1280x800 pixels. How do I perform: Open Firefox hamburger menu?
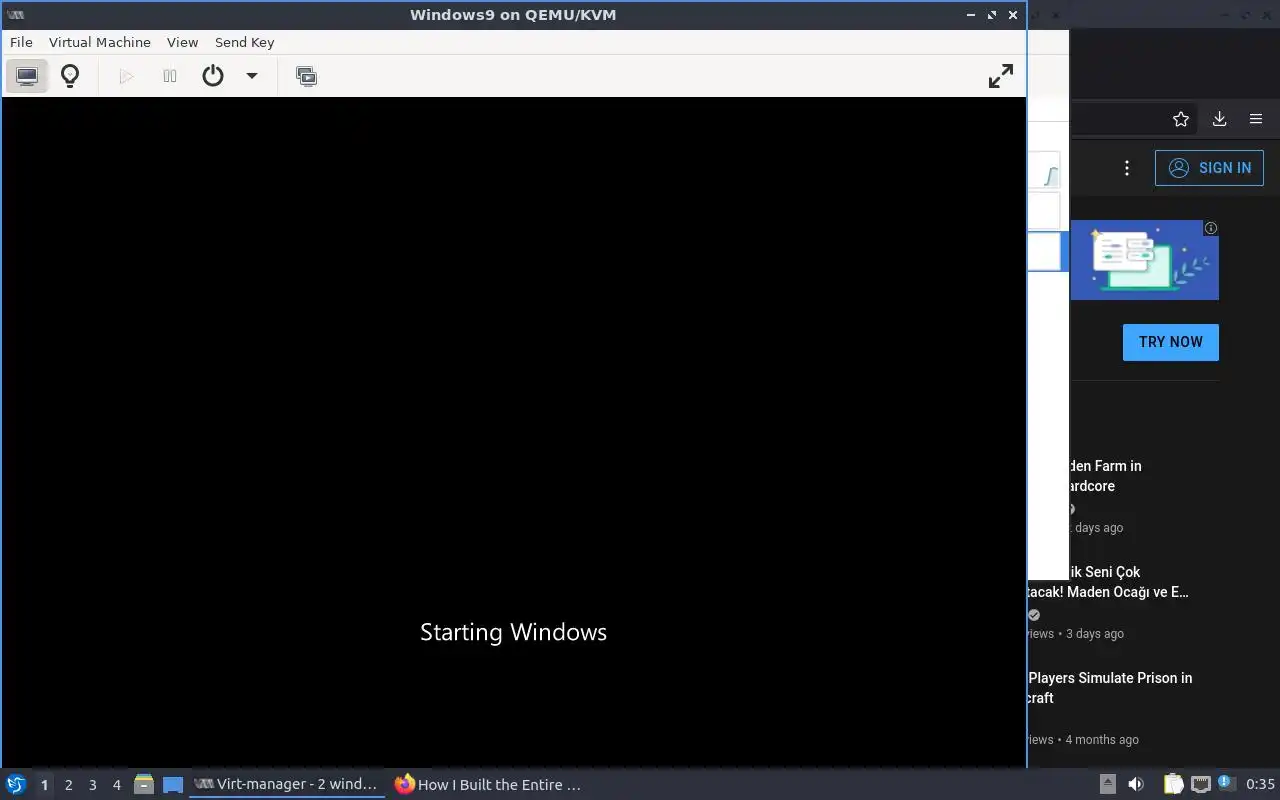(x=1256, y=119)
